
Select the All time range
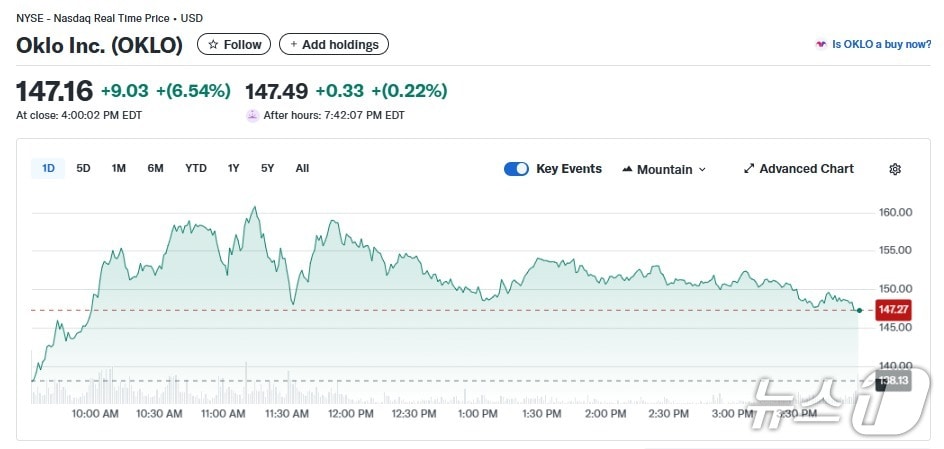(x=302, y=168)
